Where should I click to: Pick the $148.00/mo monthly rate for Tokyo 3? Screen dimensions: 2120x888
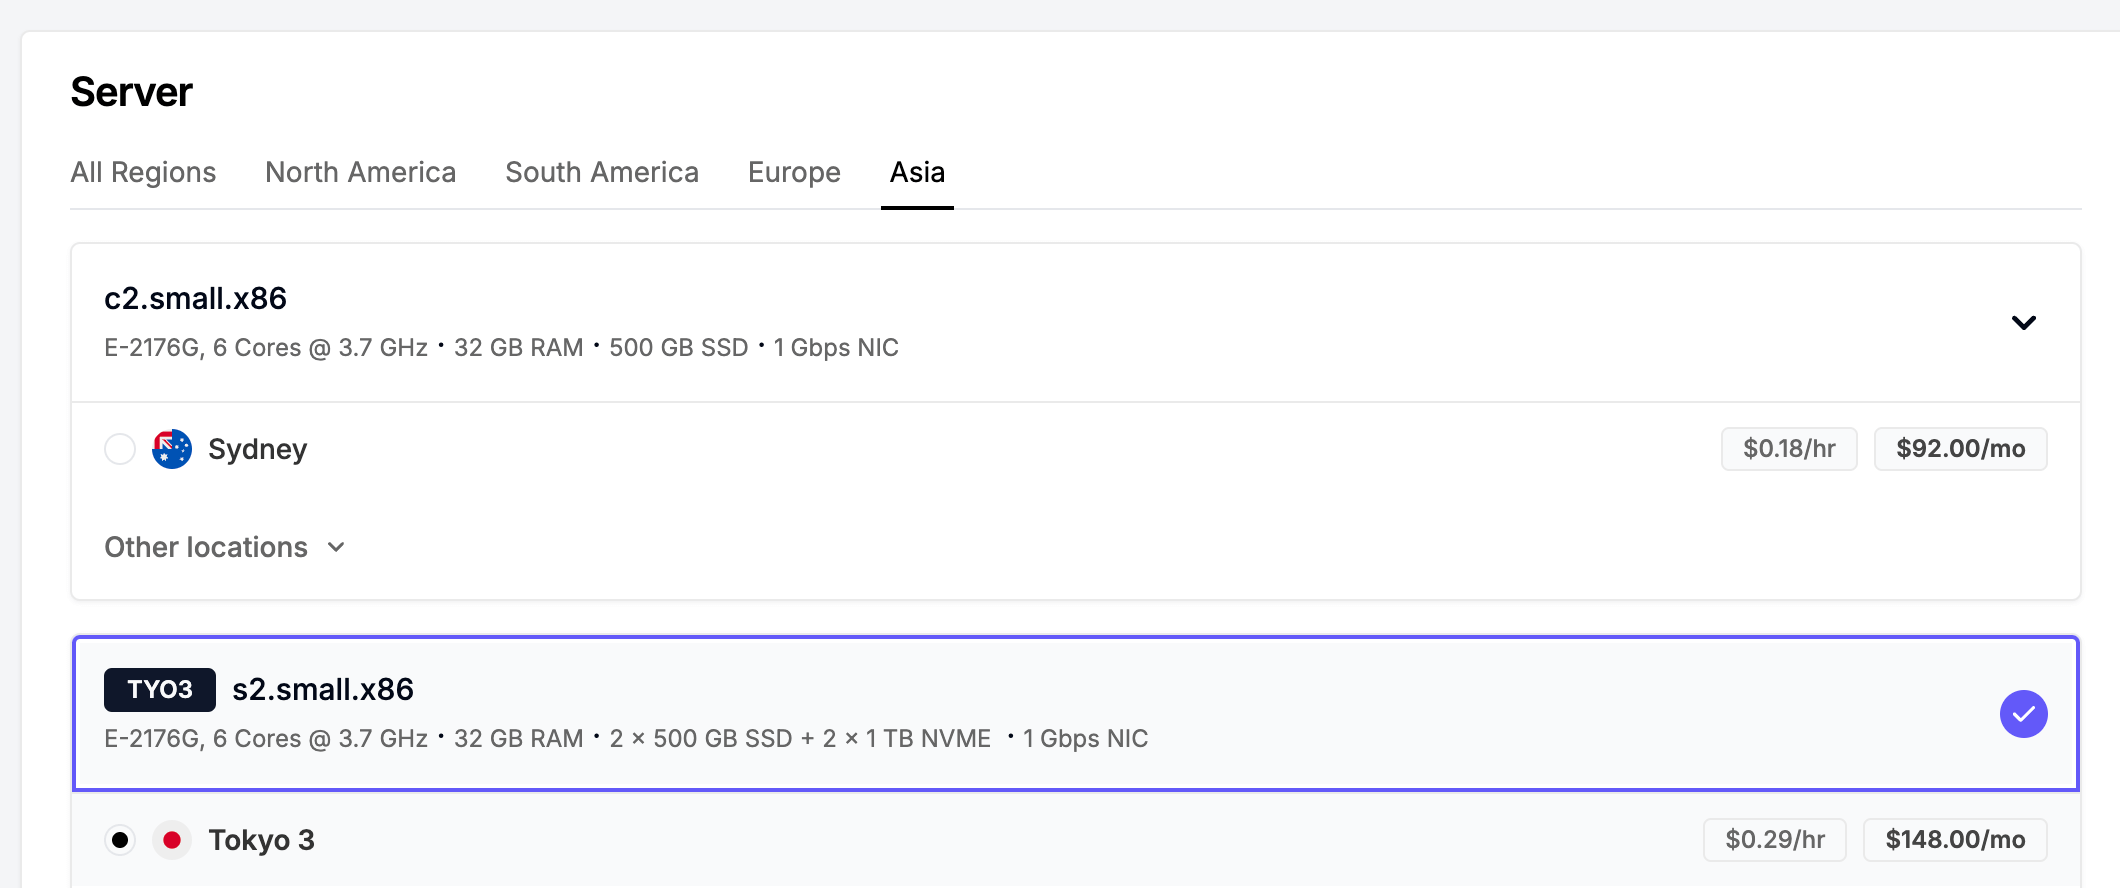click(1955, 840)
